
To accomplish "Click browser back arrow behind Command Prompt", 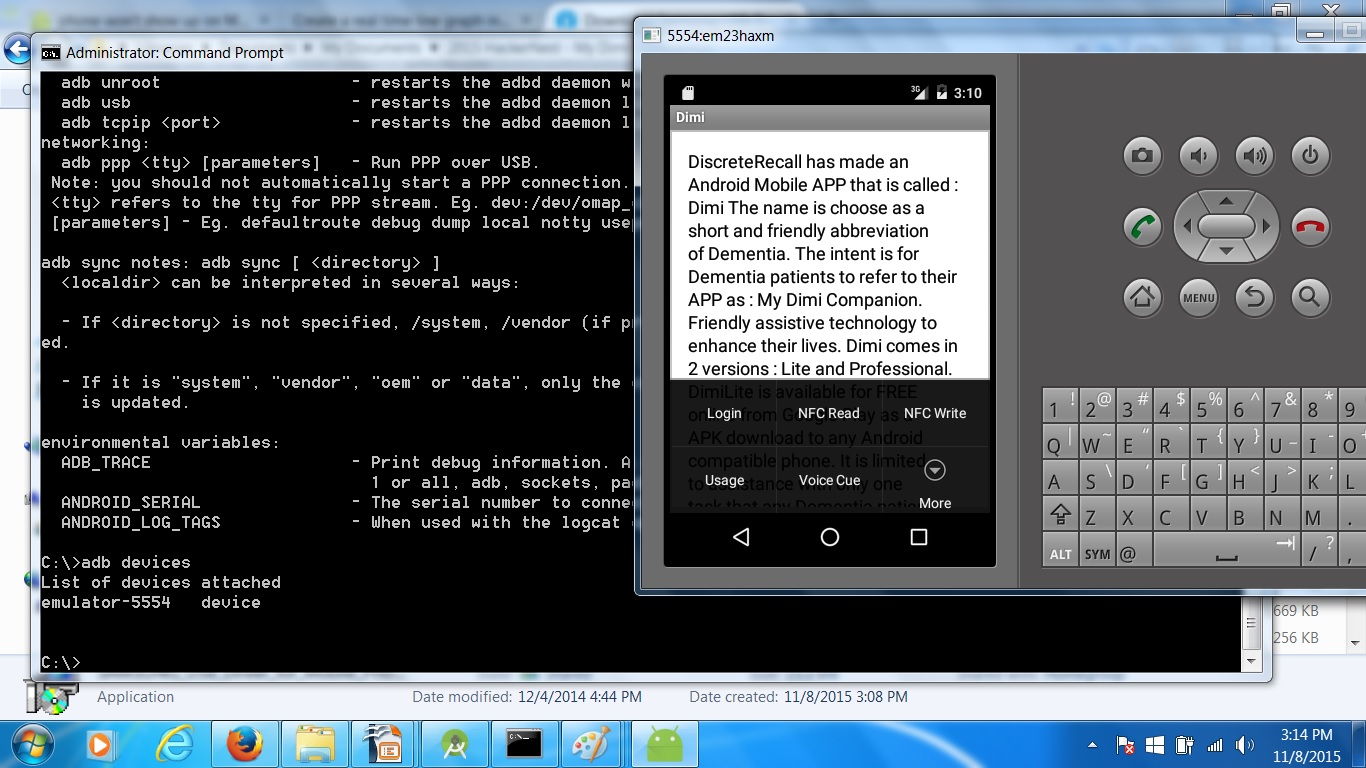I will (x=17, y=48).
